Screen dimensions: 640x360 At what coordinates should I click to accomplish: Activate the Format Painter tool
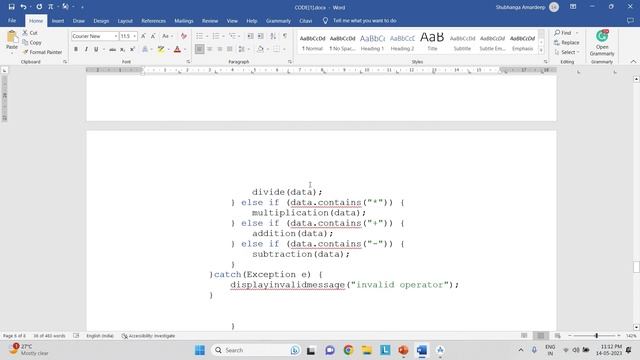(x=42, y=52)
